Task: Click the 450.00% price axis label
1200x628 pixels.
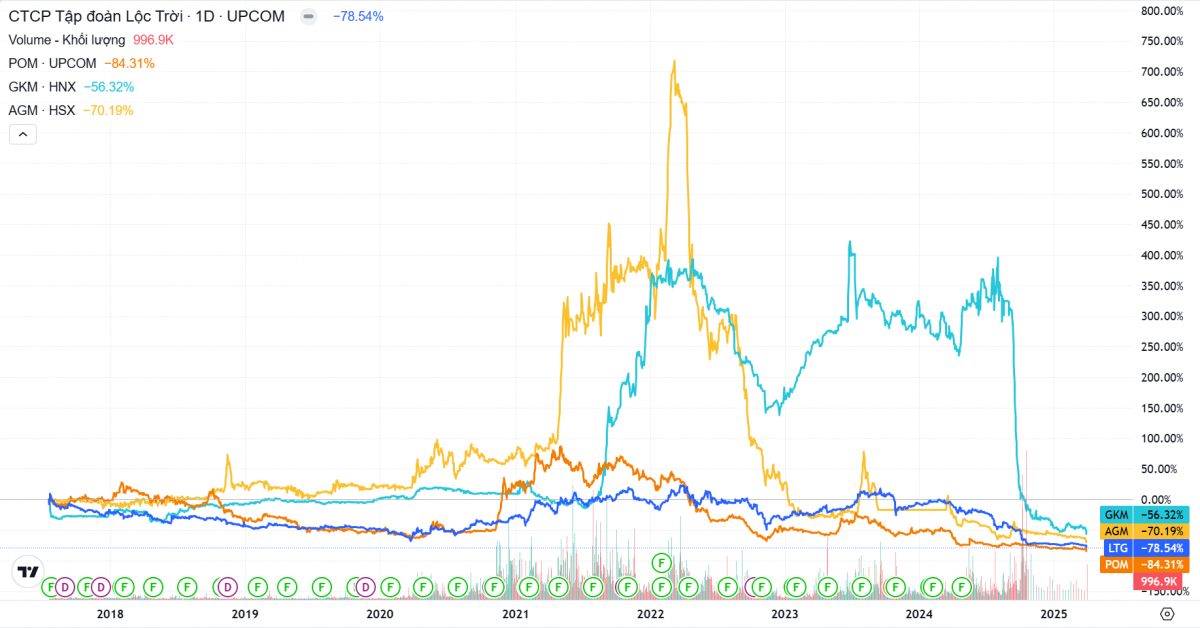Action: pos(1162,225)
